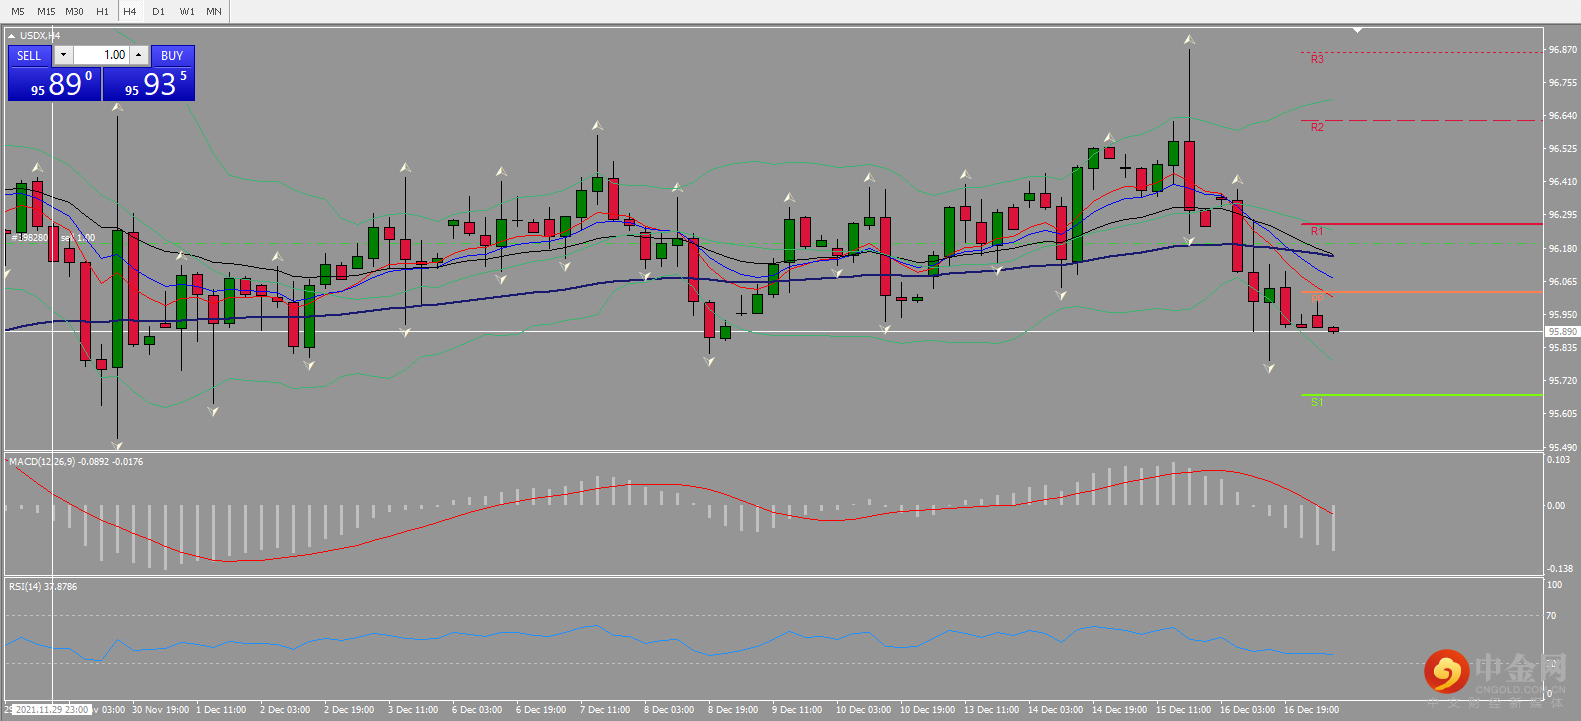The height and width of the screenshot is (721, 1581).
Task: Click the 95.890 current price tag
Action: coord(1562,331)
